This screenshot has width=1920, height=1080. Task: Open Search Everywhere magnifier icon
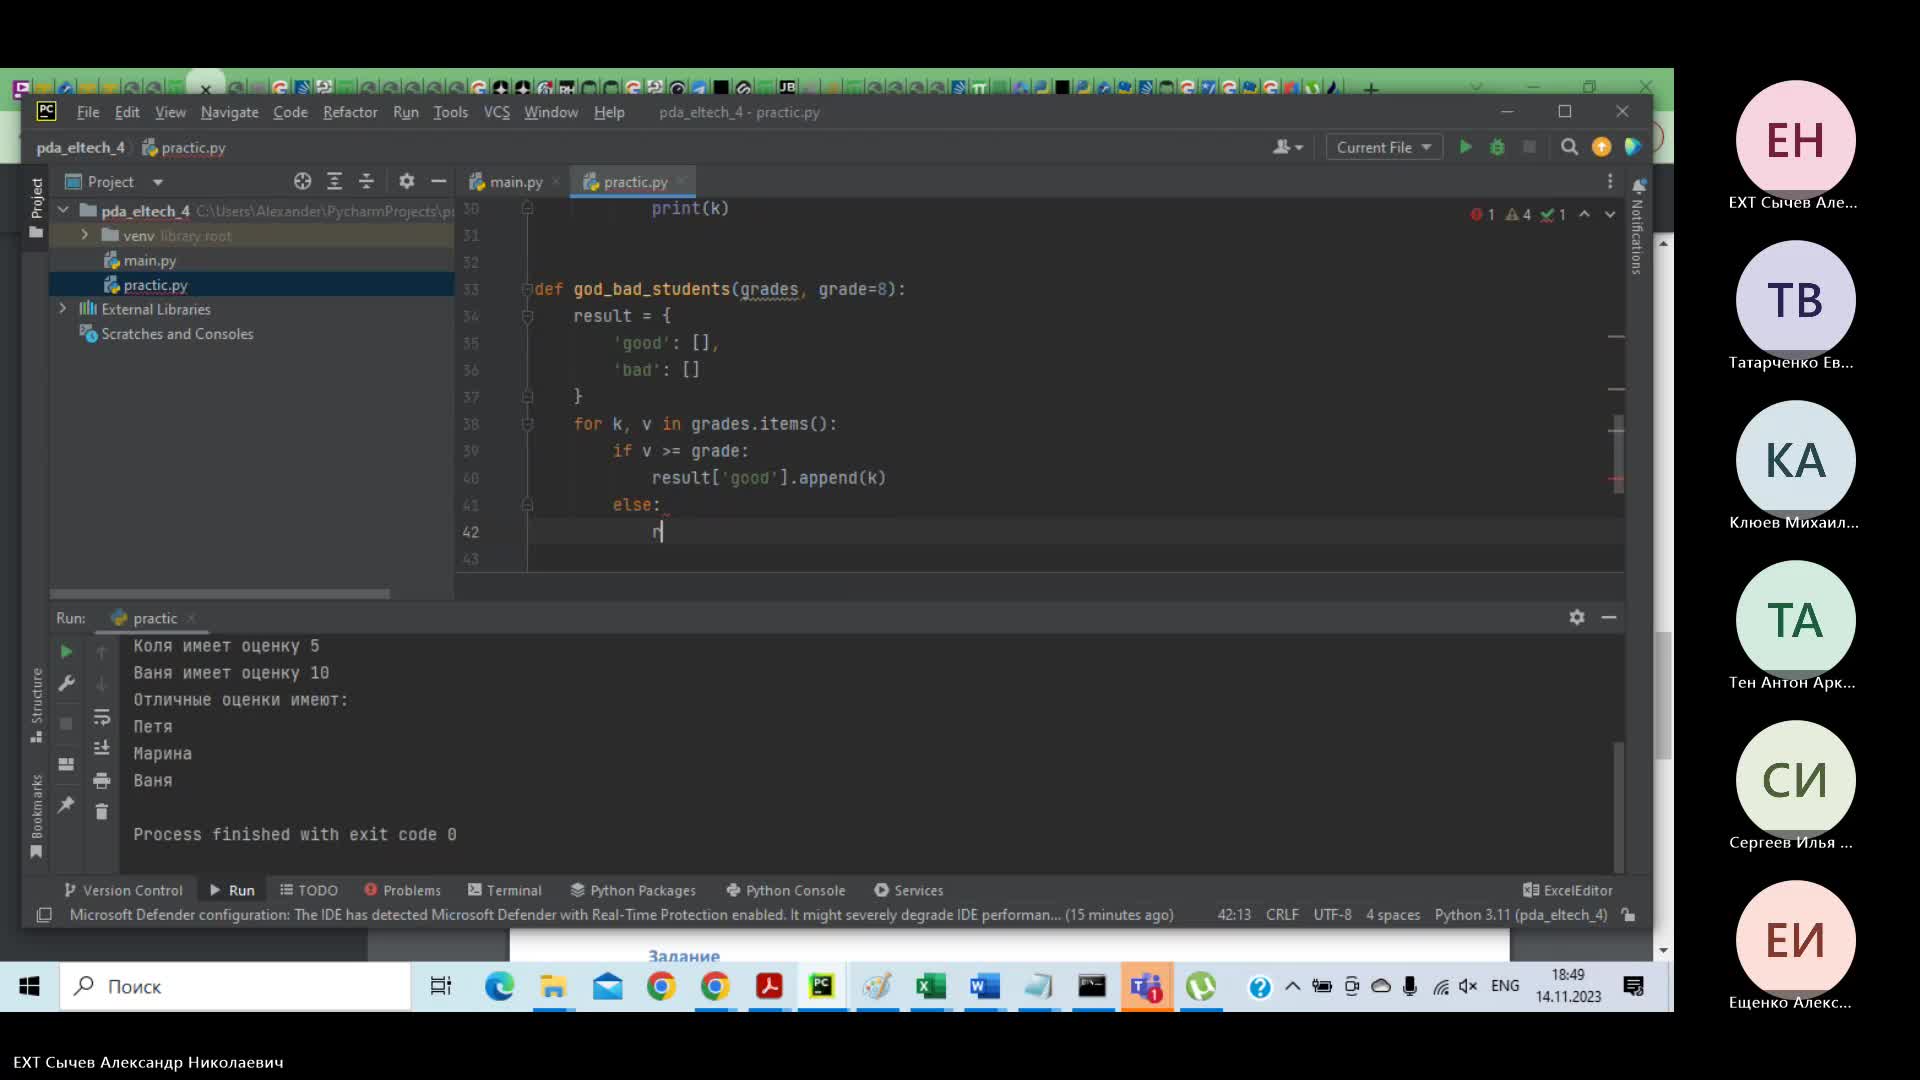pyautogui.click(x=1569, y=147)
